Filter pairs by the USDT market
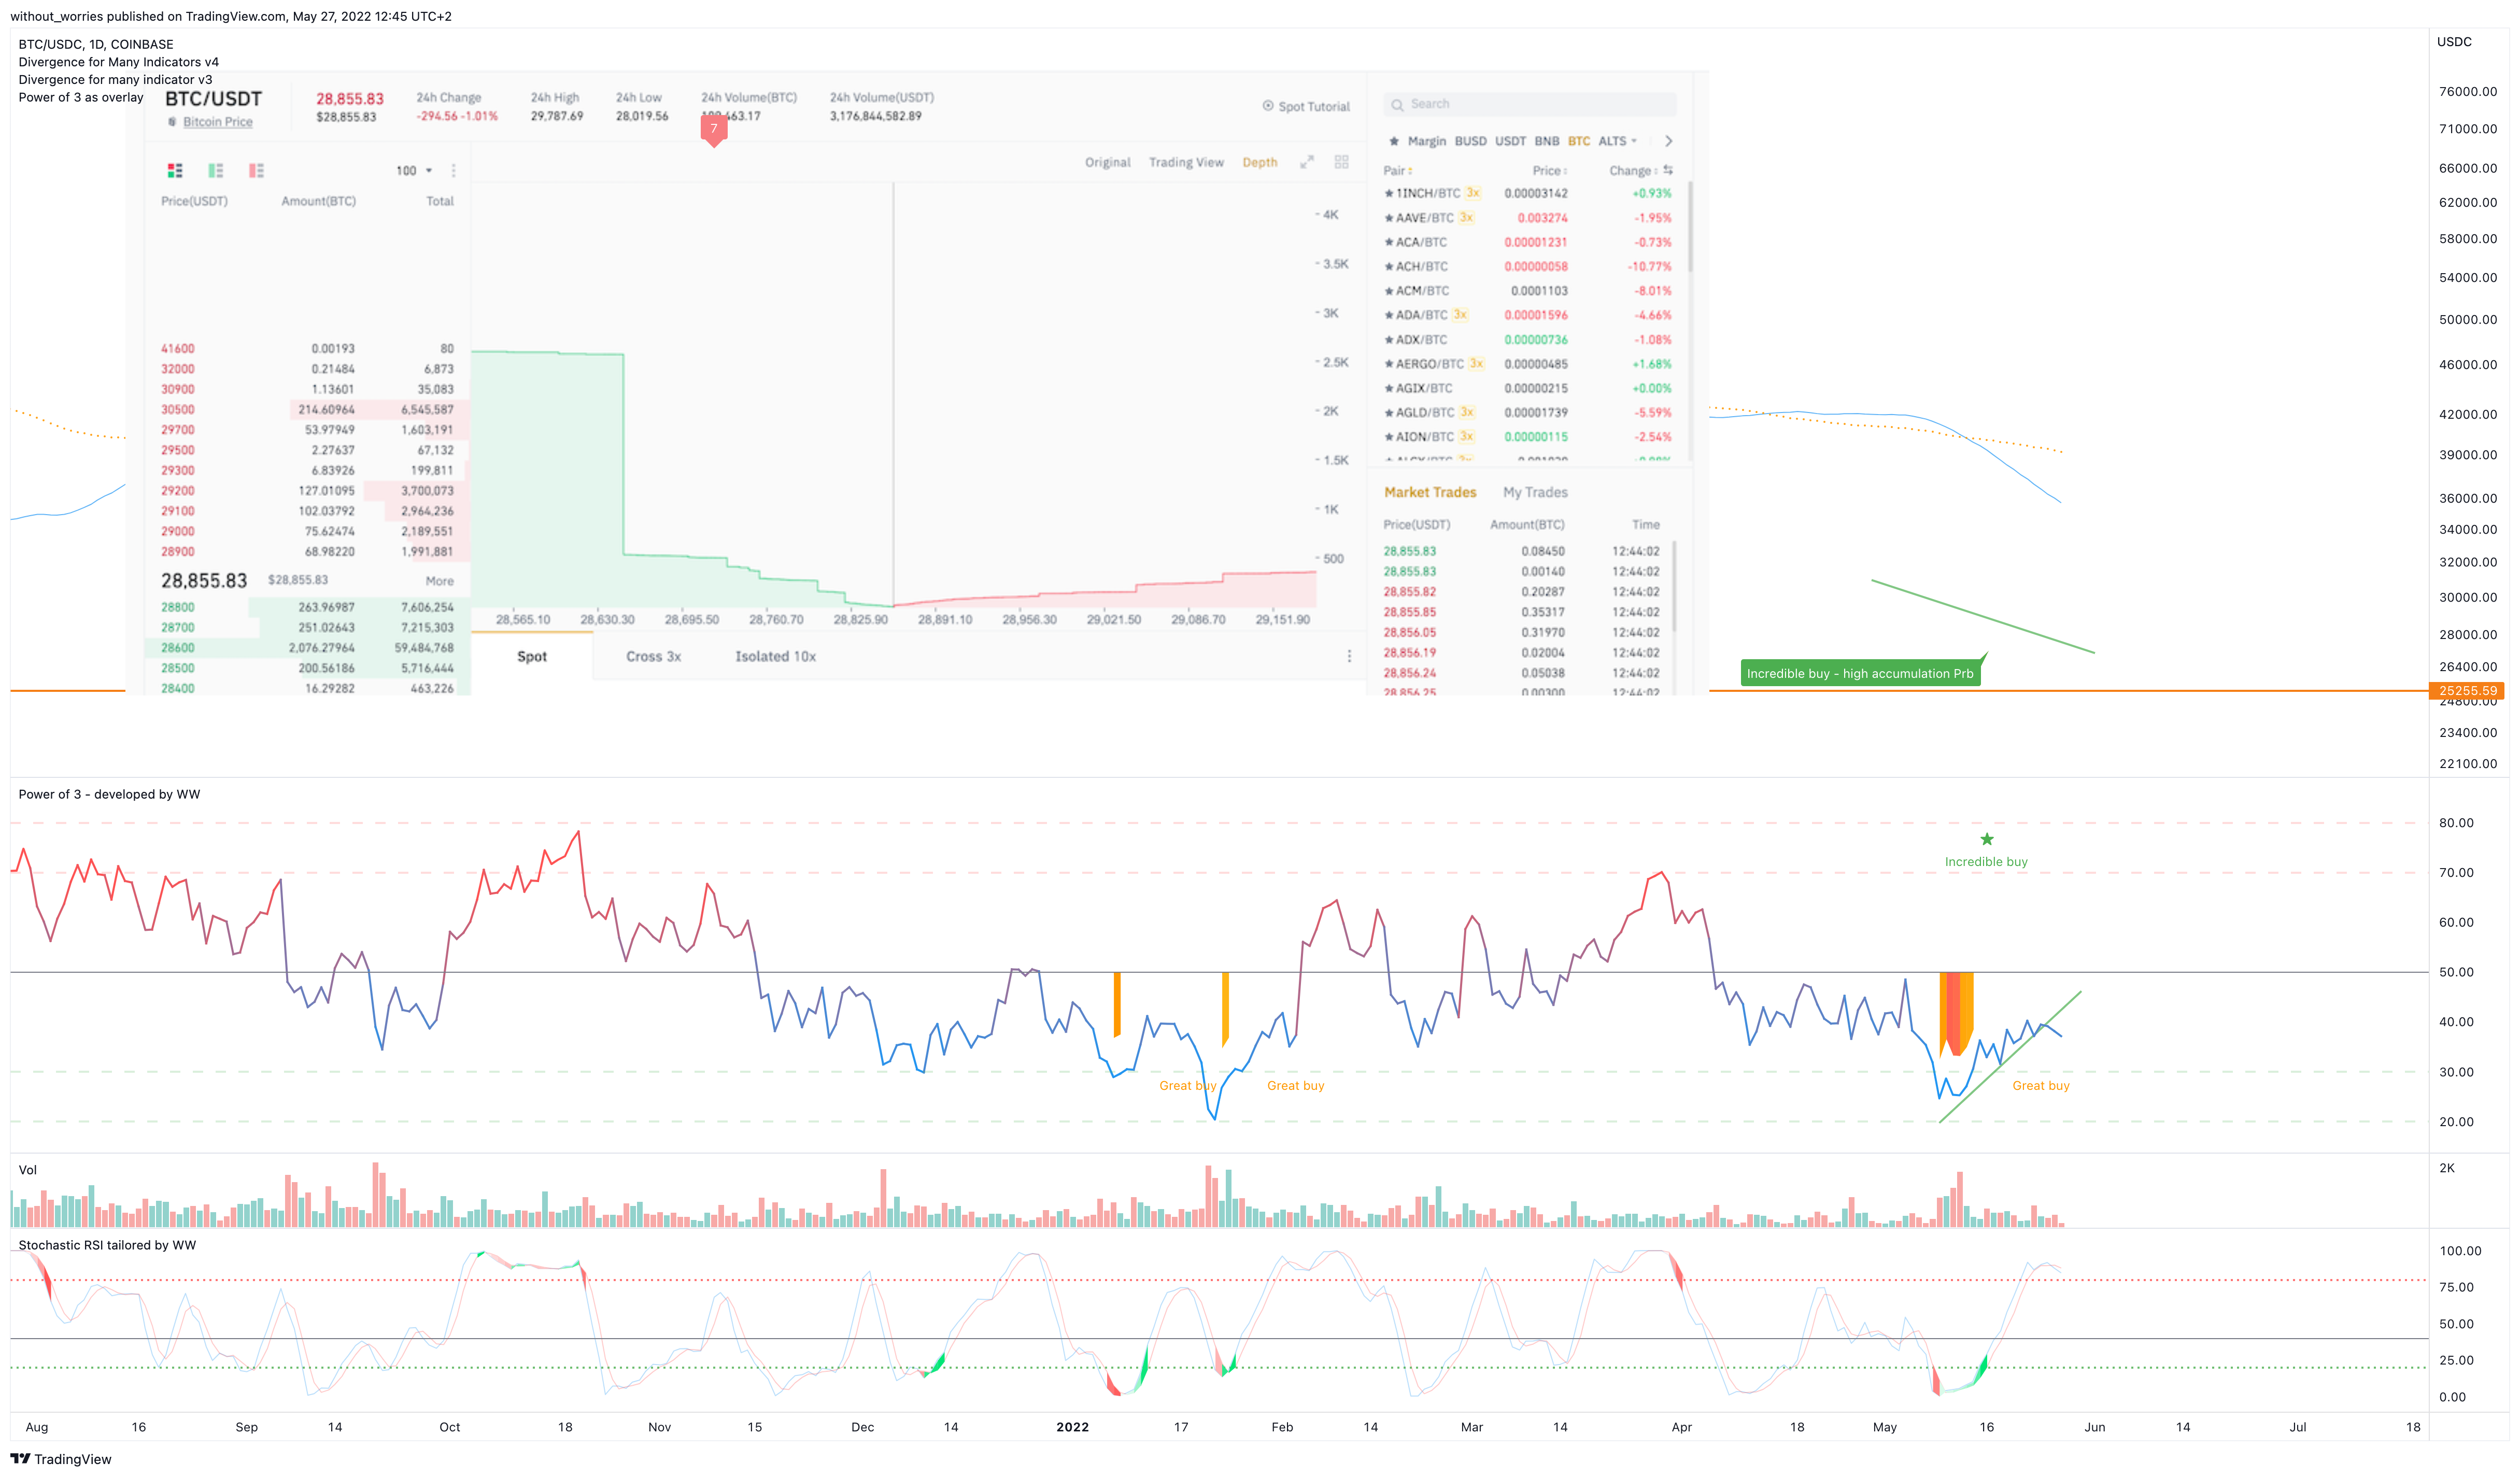 pos(1510,141)
